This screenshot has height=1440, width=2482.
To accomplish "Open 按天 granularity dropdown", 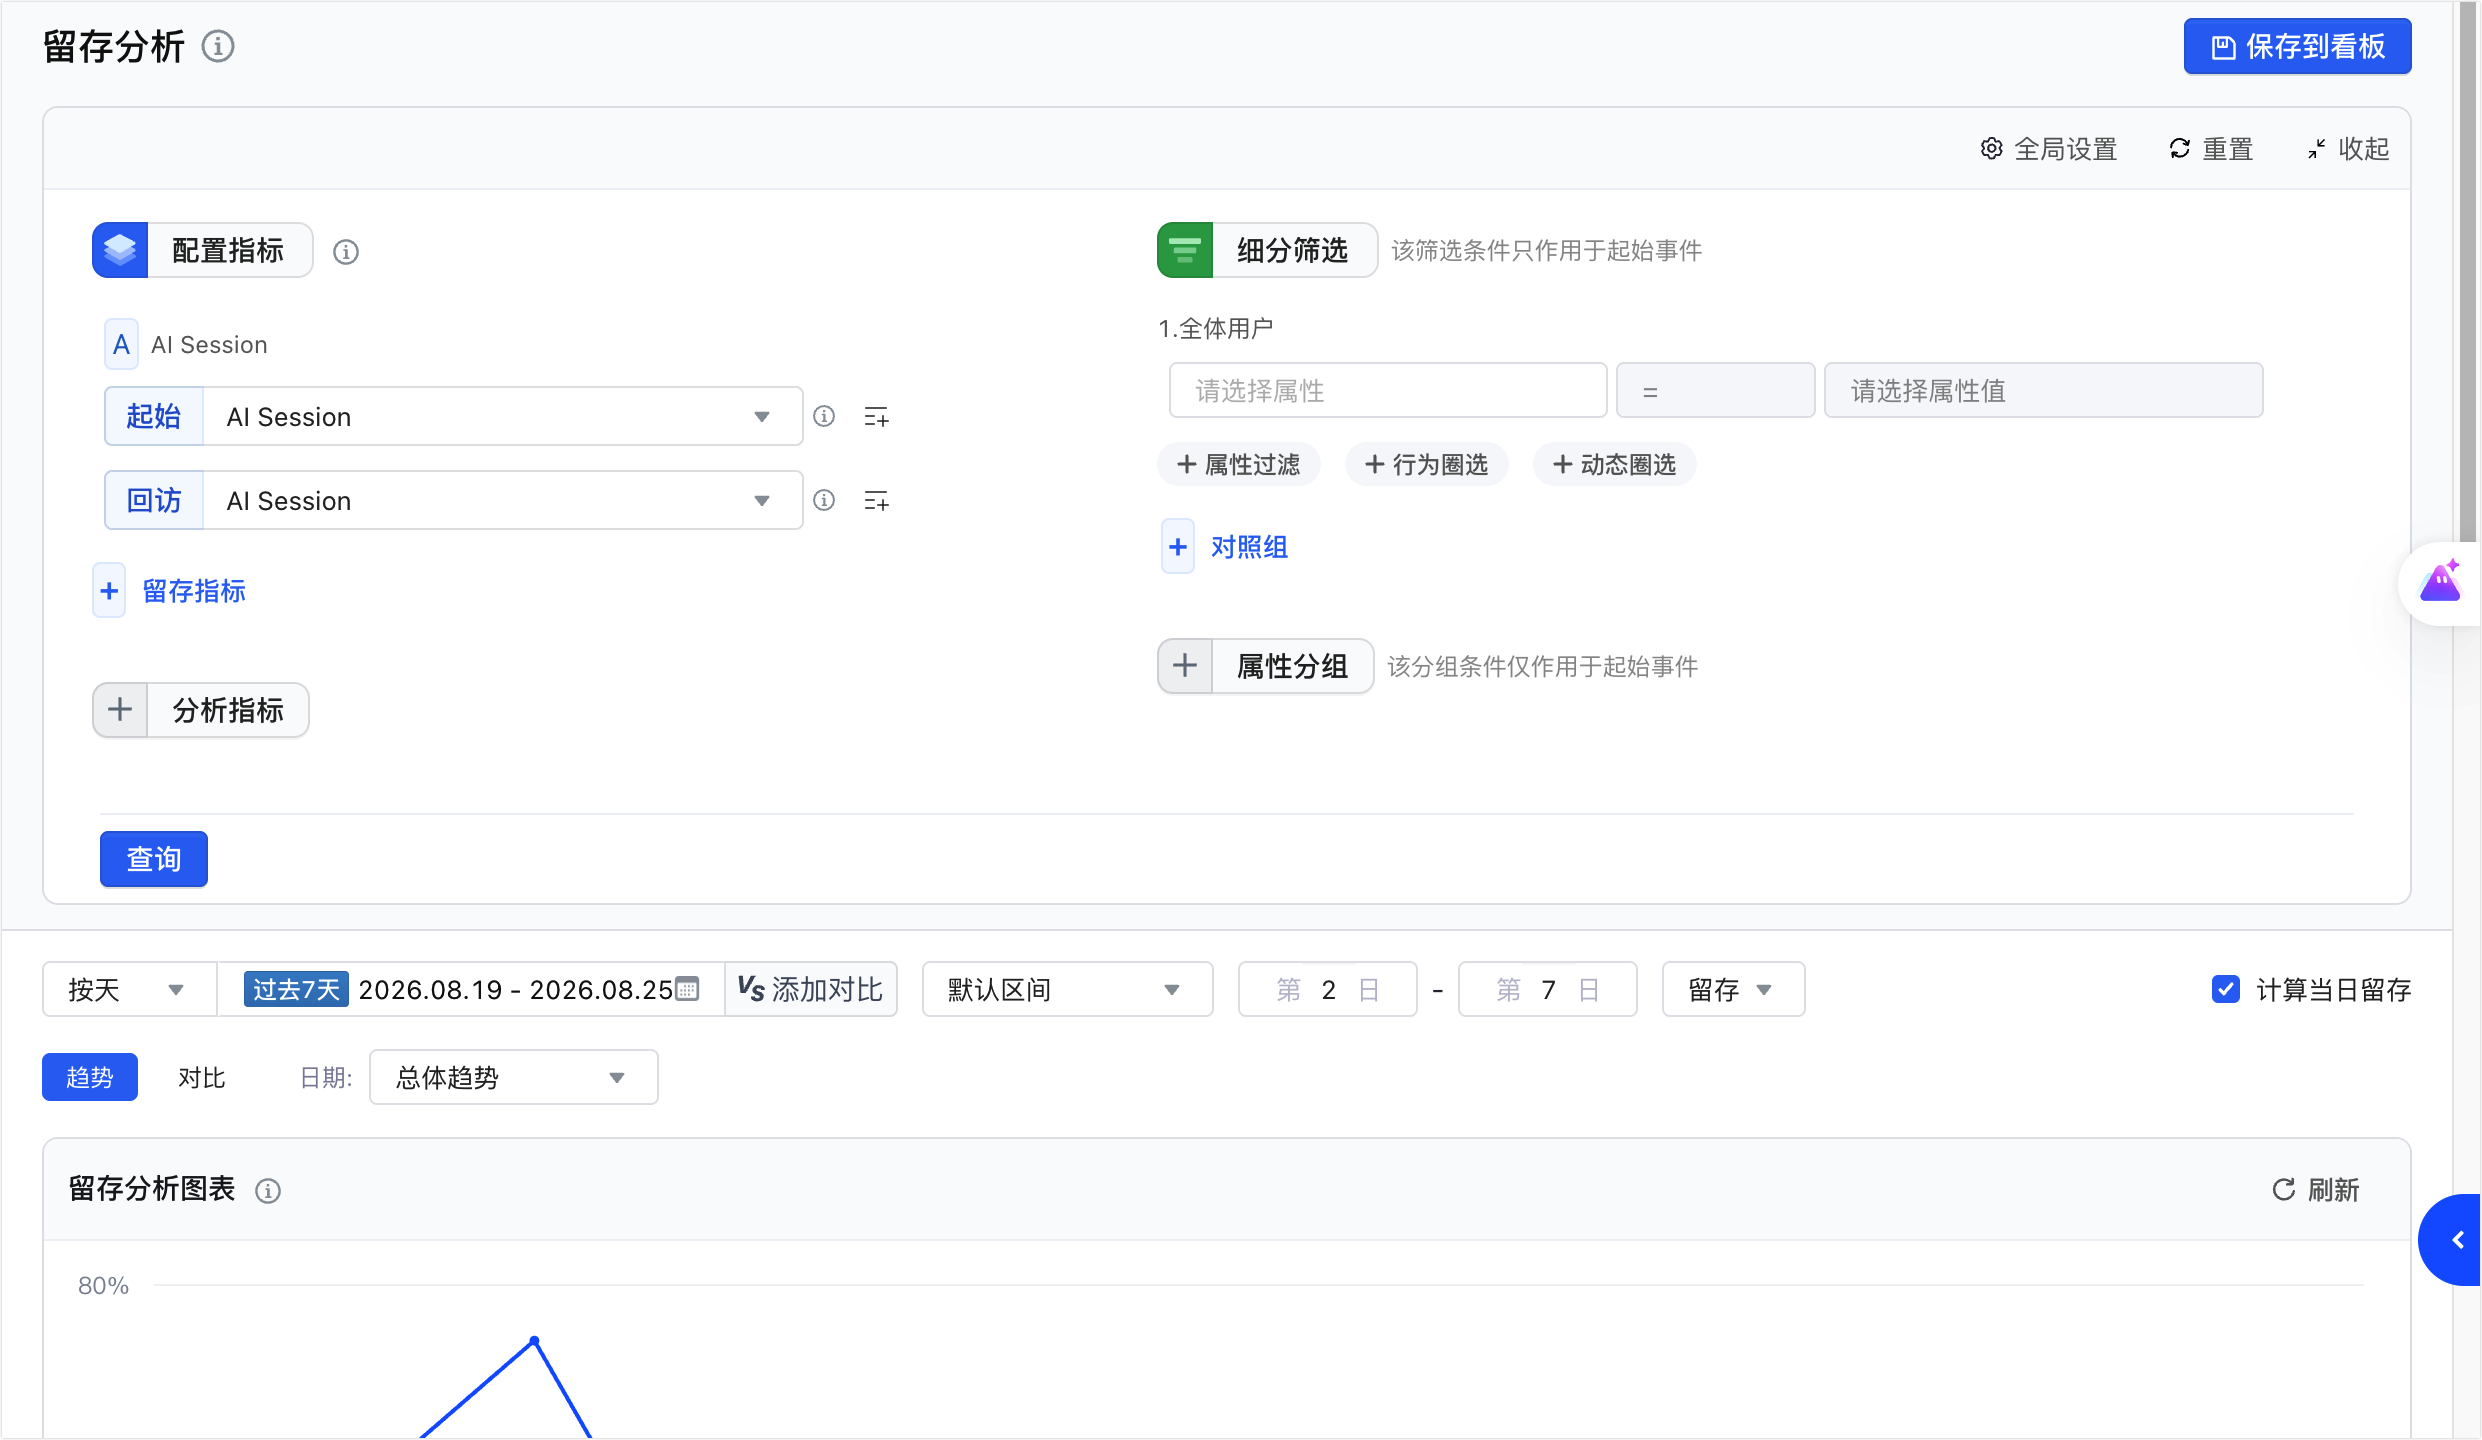I will (x=129, y=989).
